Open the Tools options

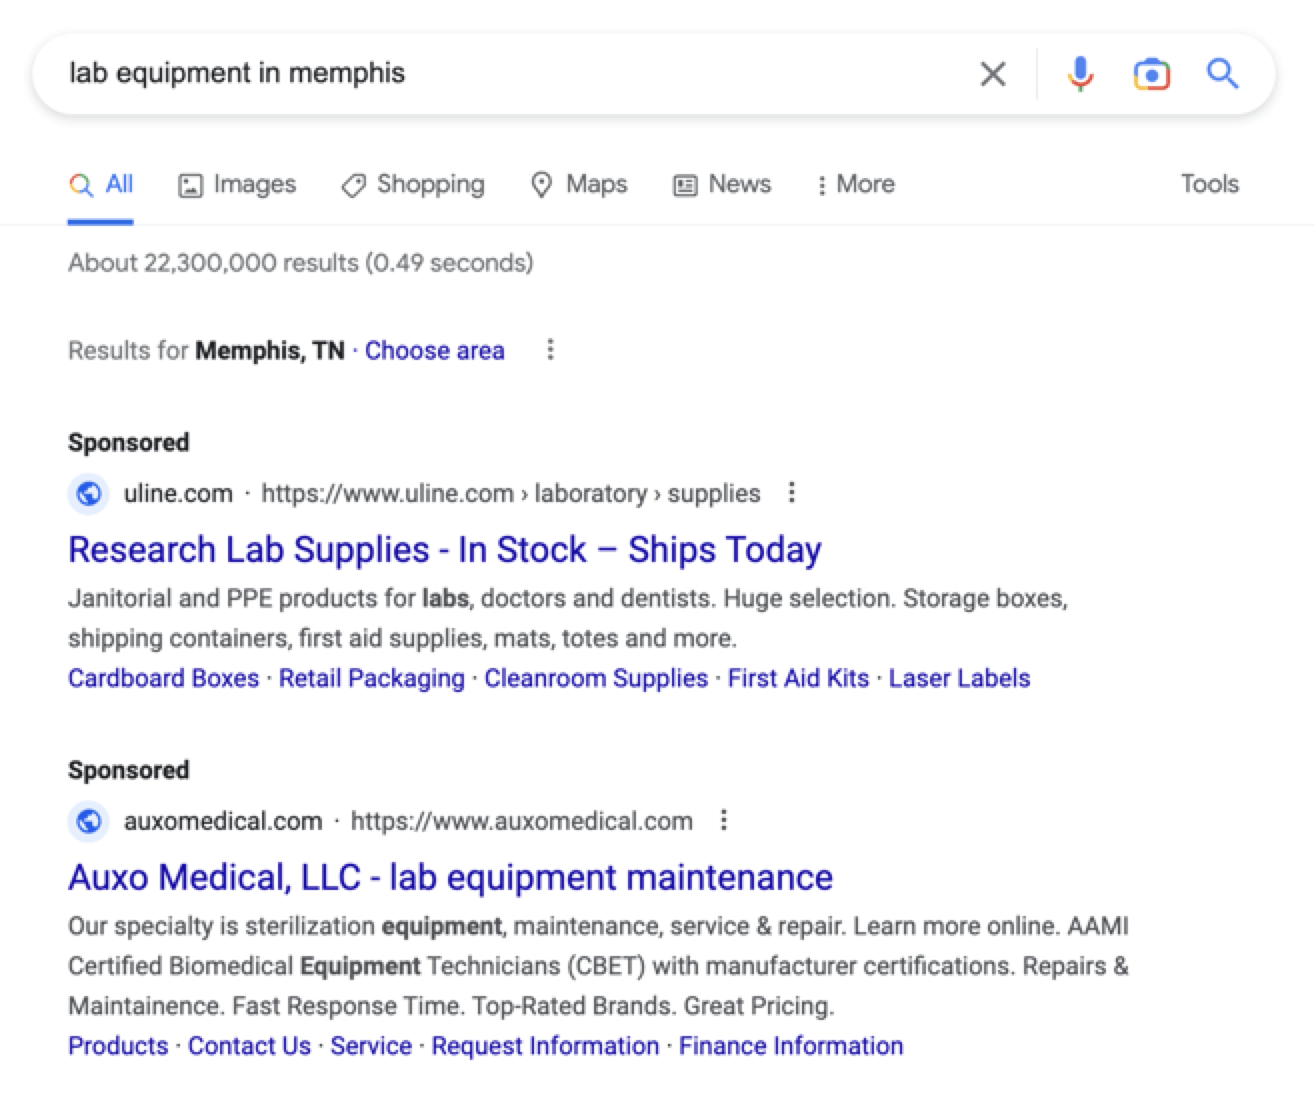click(x=1209, y=184)
